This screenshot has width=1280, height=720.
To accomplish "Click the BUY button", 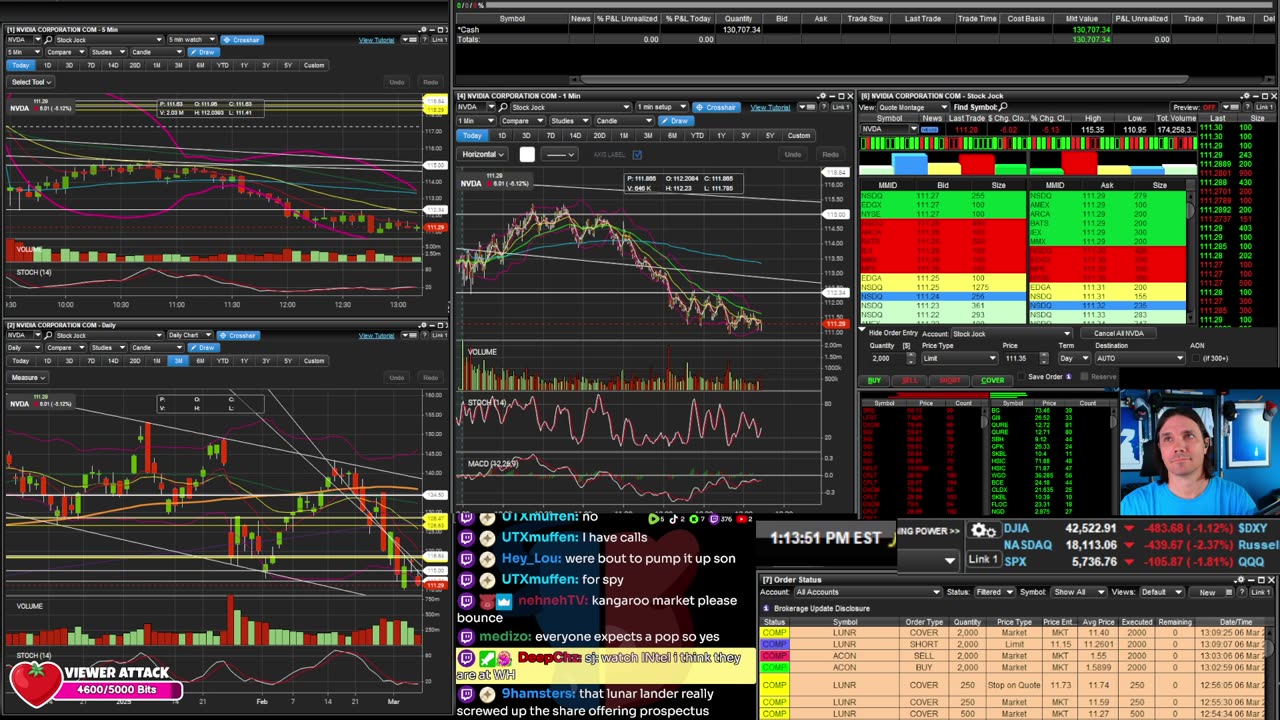I will pyautogui.click(x=875, y=380).
